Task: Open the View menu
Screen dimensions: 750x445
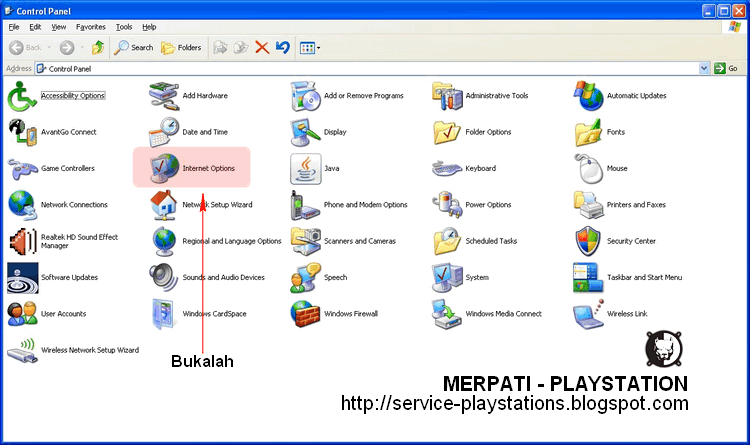Action: click(58, 27)
